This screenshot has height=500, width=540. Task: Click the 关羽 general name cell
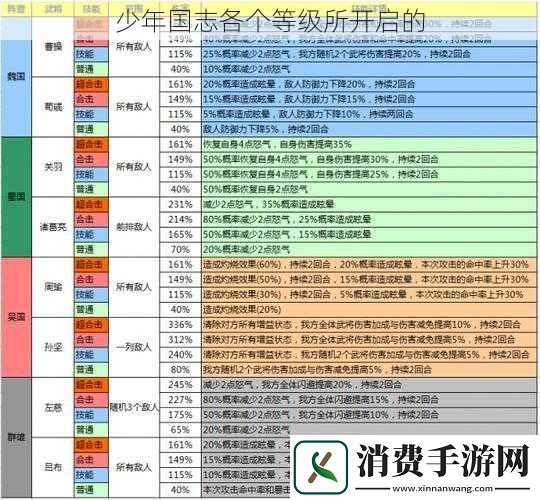(53, 167)
